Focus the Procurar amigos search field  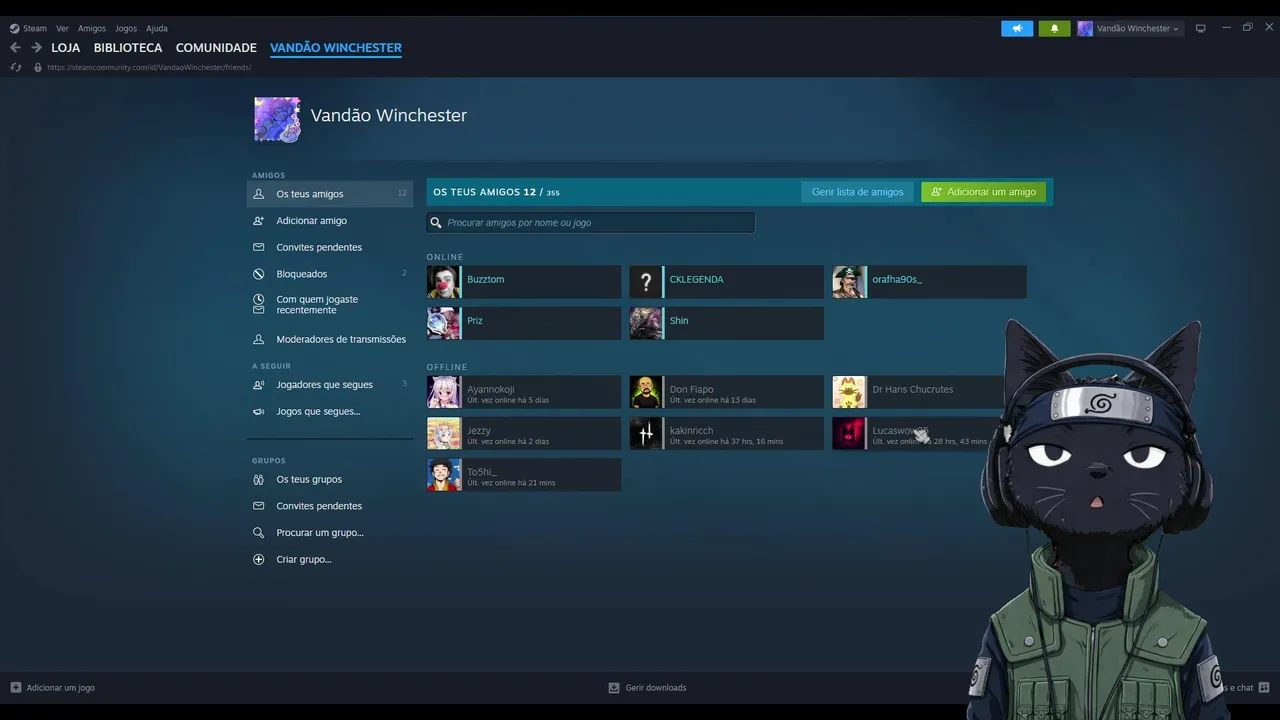click(591, 222)
